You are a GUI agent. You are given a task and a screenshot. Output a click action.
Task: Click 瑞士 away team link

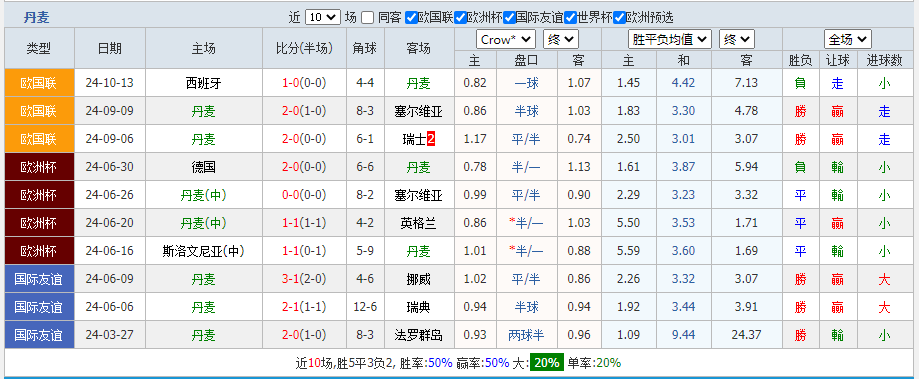pos(414,139)
